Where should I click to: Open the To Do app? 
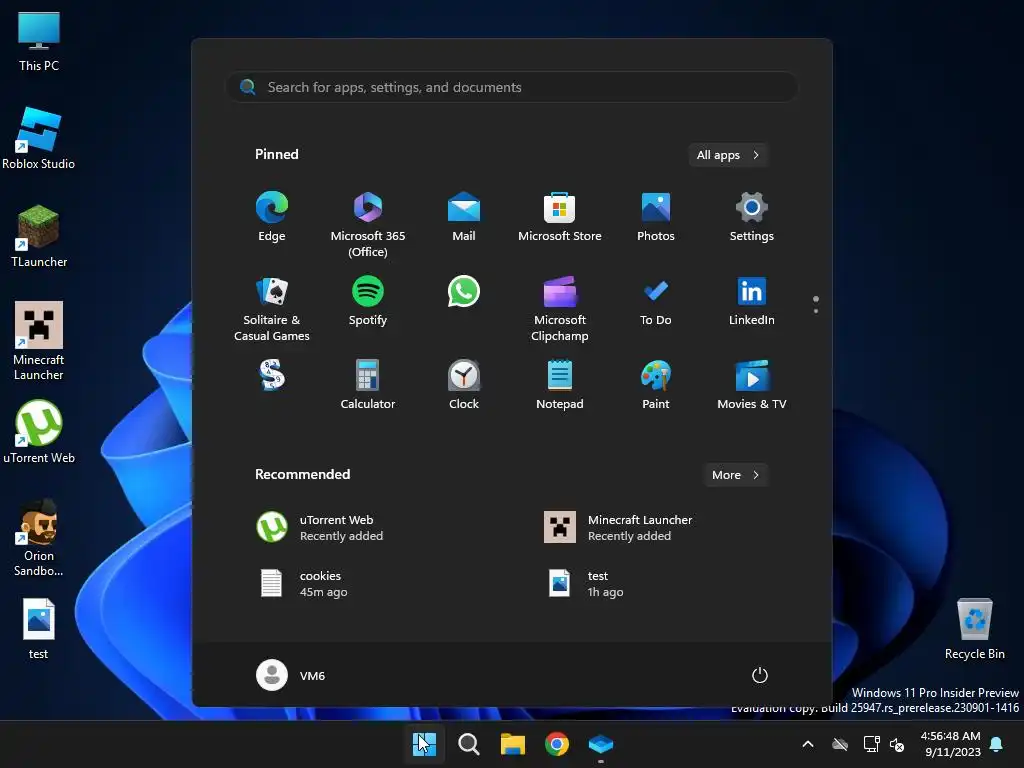656,301
